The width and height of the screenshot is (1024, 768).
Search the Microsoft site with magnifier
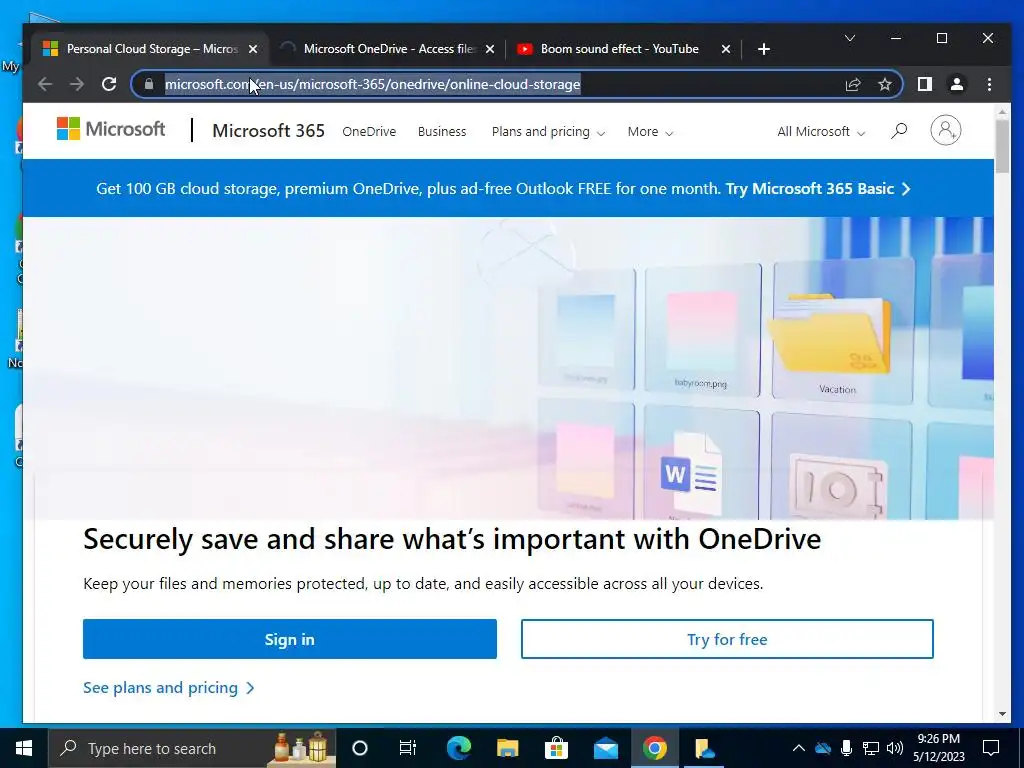click(899, 131)
